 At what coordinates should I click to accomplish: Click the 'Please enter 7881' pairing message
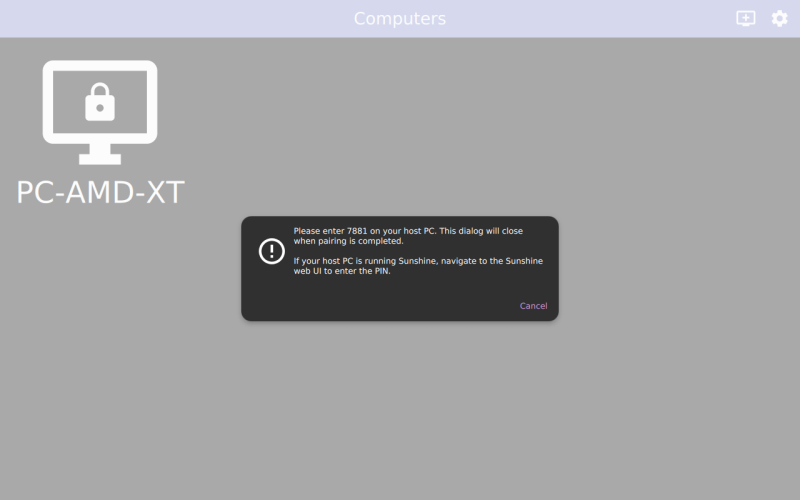coord(408,236)
